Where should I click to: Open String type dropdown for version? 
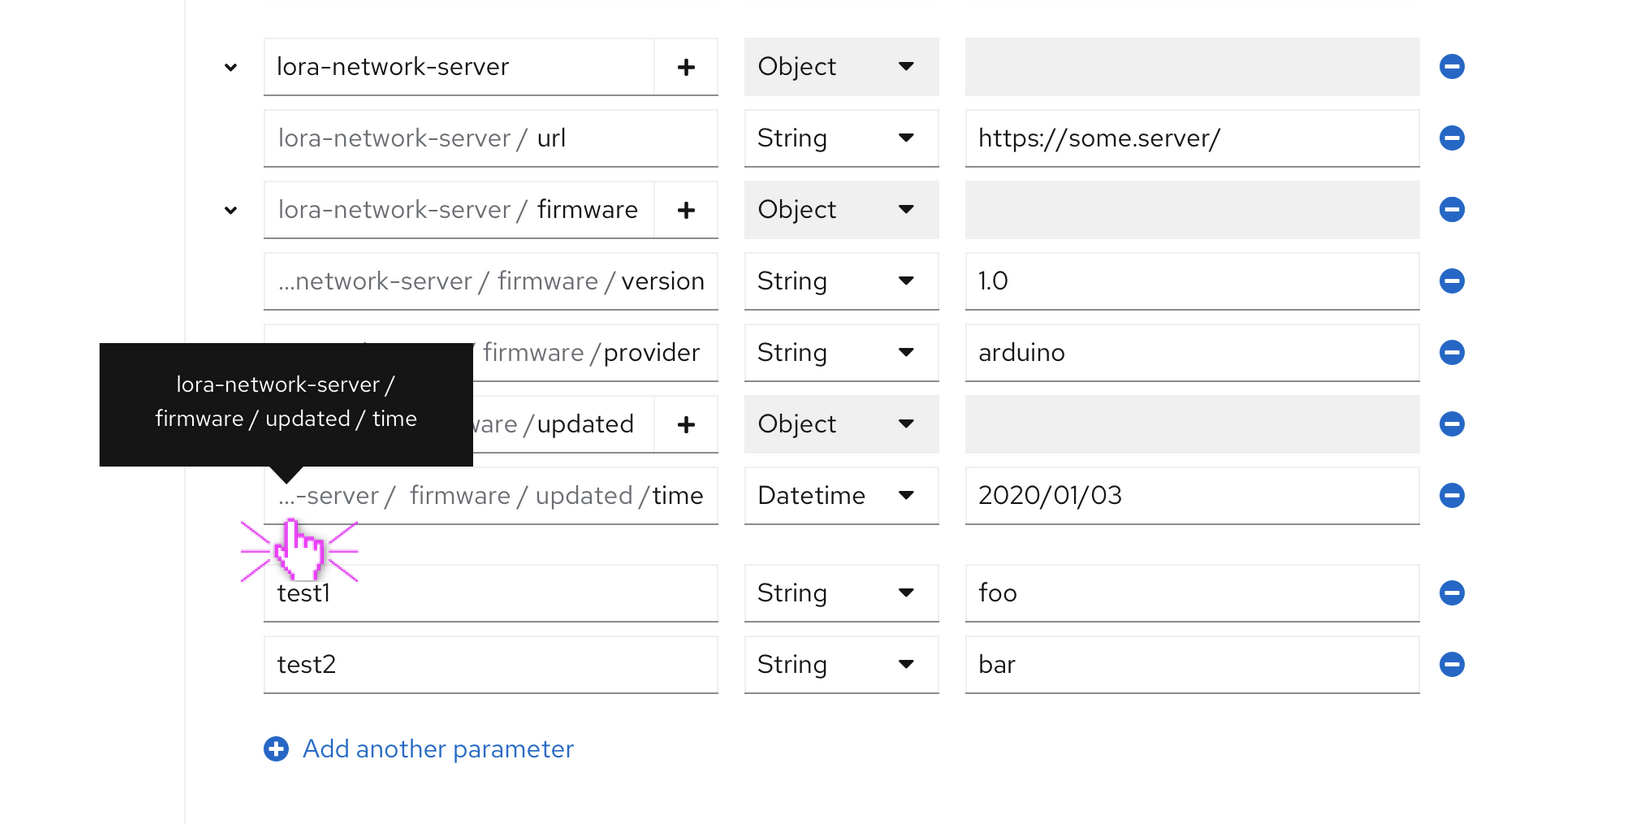click(841, 281)
